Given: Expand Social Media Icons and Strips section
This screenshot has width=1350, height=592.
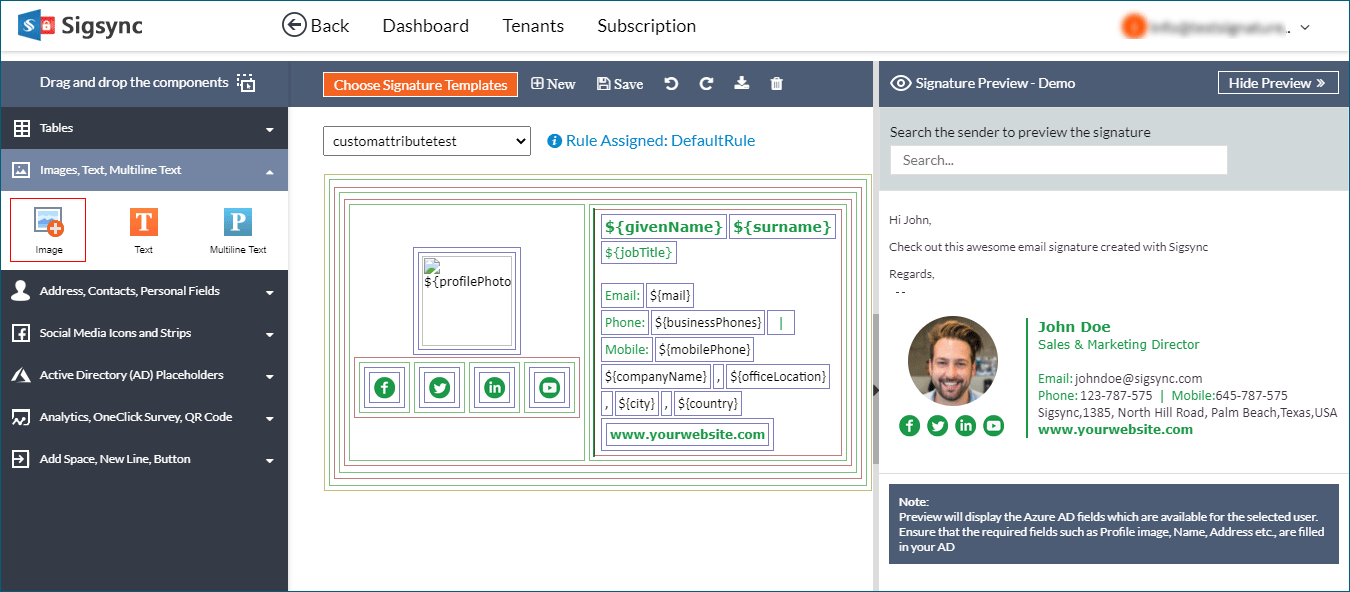Looking at the screenshot, I should coord(144,333).
